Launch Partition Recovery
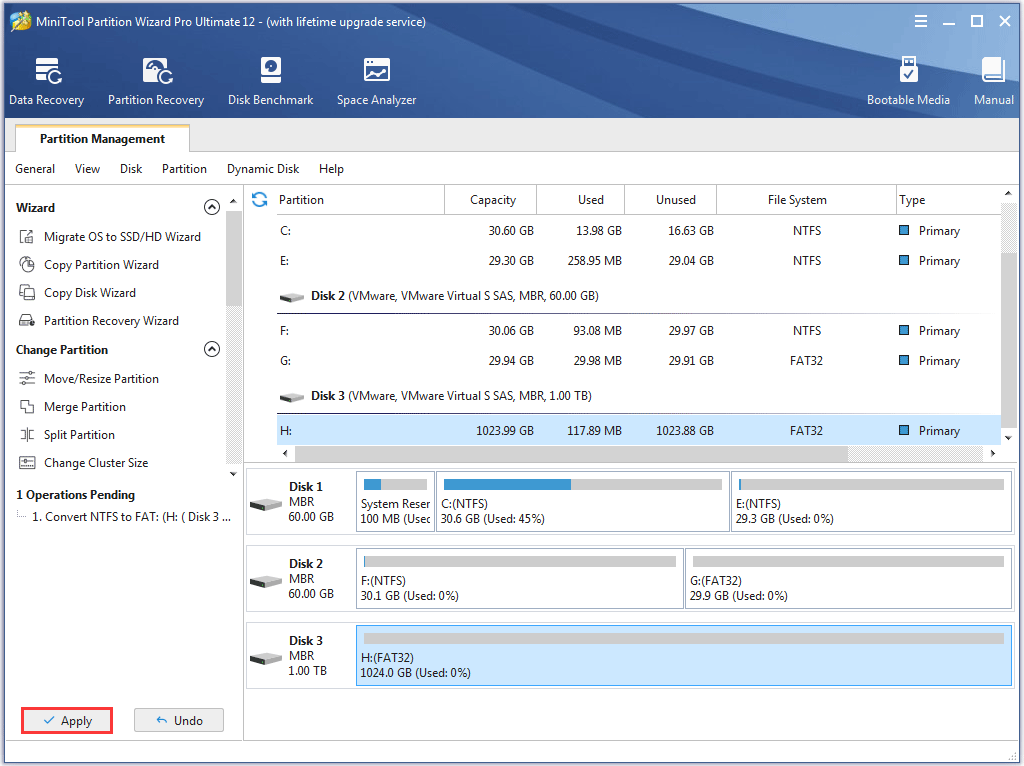The height and width of the screenshot is (766, 1024). 156,80
